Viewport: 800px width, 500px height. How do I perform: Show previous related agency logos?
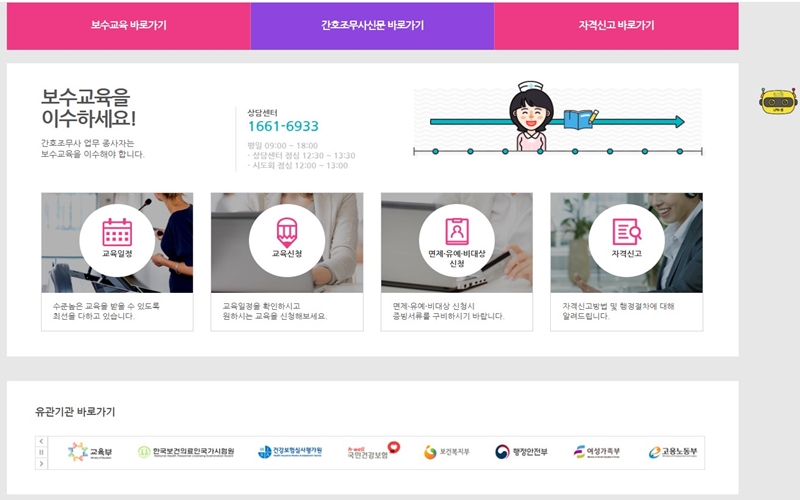[41, 441]
